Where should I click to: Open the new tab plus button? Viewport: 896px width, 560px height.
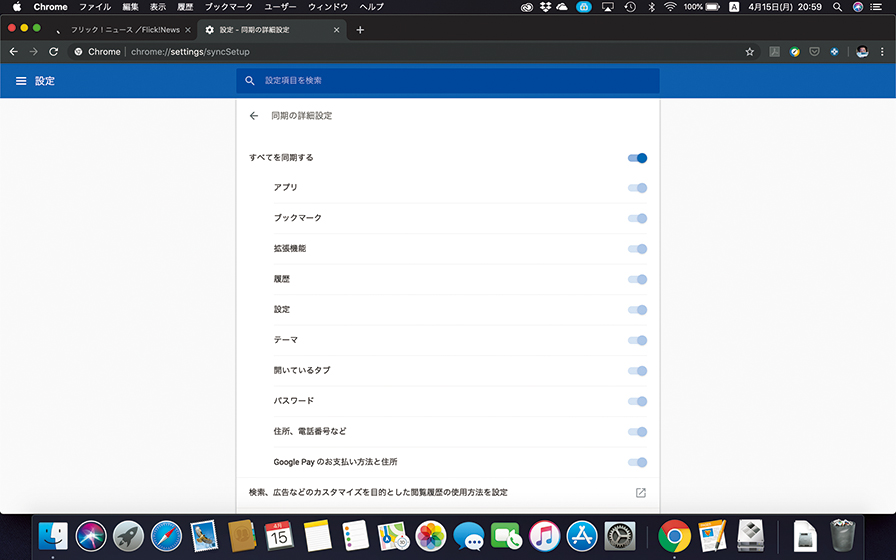[360, 30]
